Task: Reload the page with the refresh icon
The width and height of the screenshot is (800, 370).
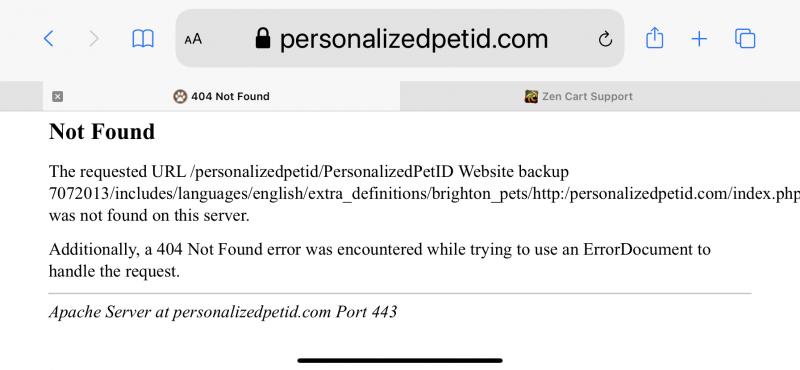Action: click(x=605, y=39)
